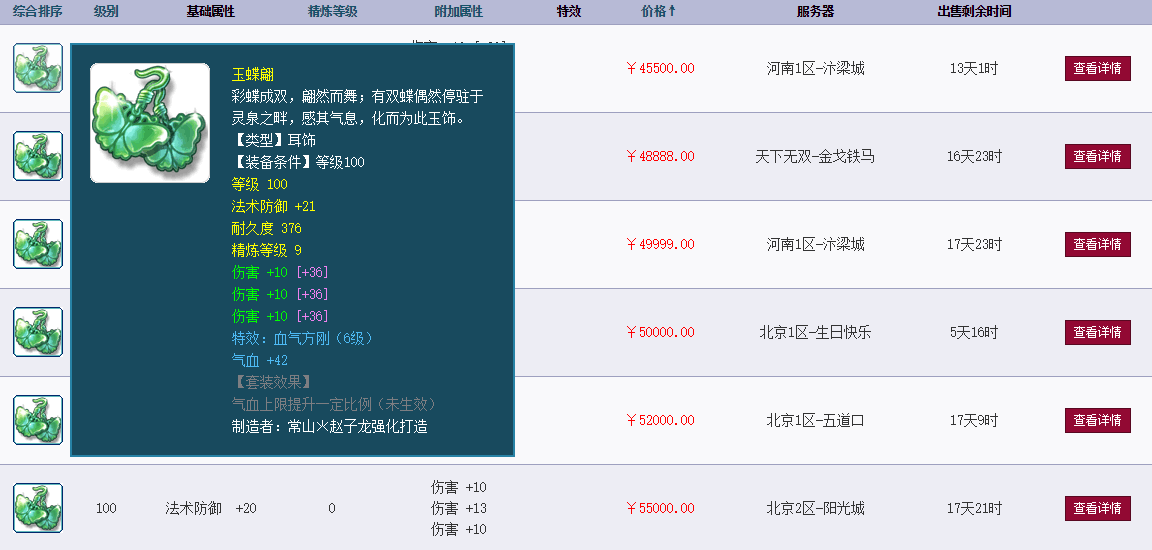
Task: Click the jade earring icon in the ￥49999.00 row
Action: point(37,245)
